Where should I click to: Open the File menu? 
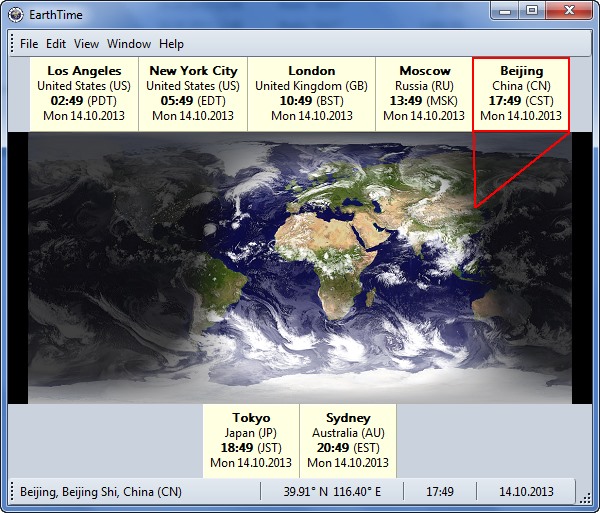(x=29, y=44)
